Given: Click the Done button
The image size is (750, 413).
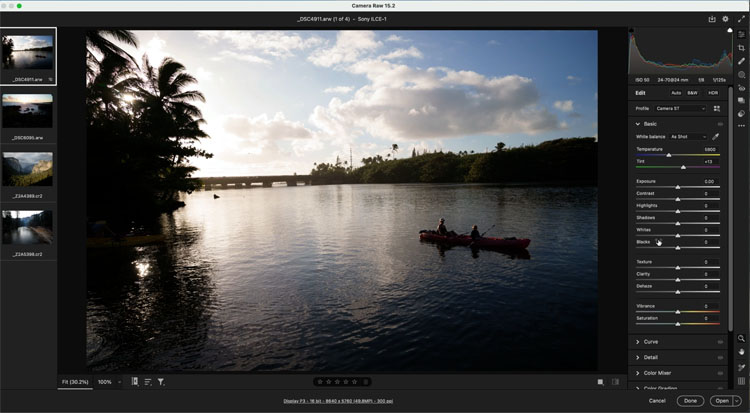Looking at the screenshot, I should tap(690, 401).
